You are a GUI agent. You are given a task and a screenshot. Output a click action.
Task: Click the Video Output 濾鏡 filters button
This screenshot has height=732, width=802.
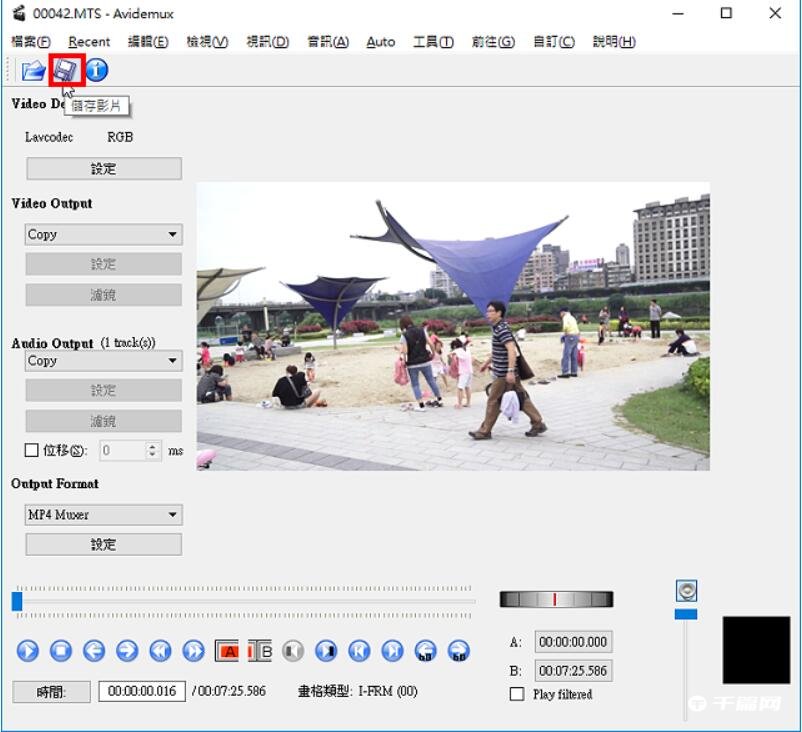(x=102, y=294)
